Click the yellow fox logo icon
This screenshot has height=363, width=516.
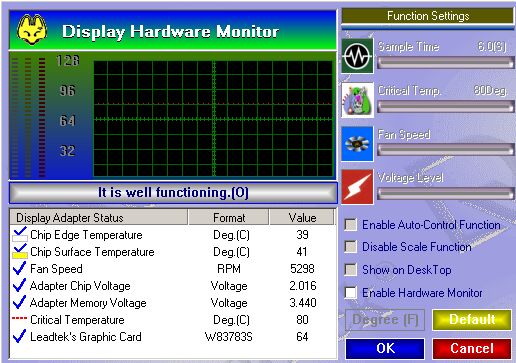pyautogui.click(x=32, y=30)
